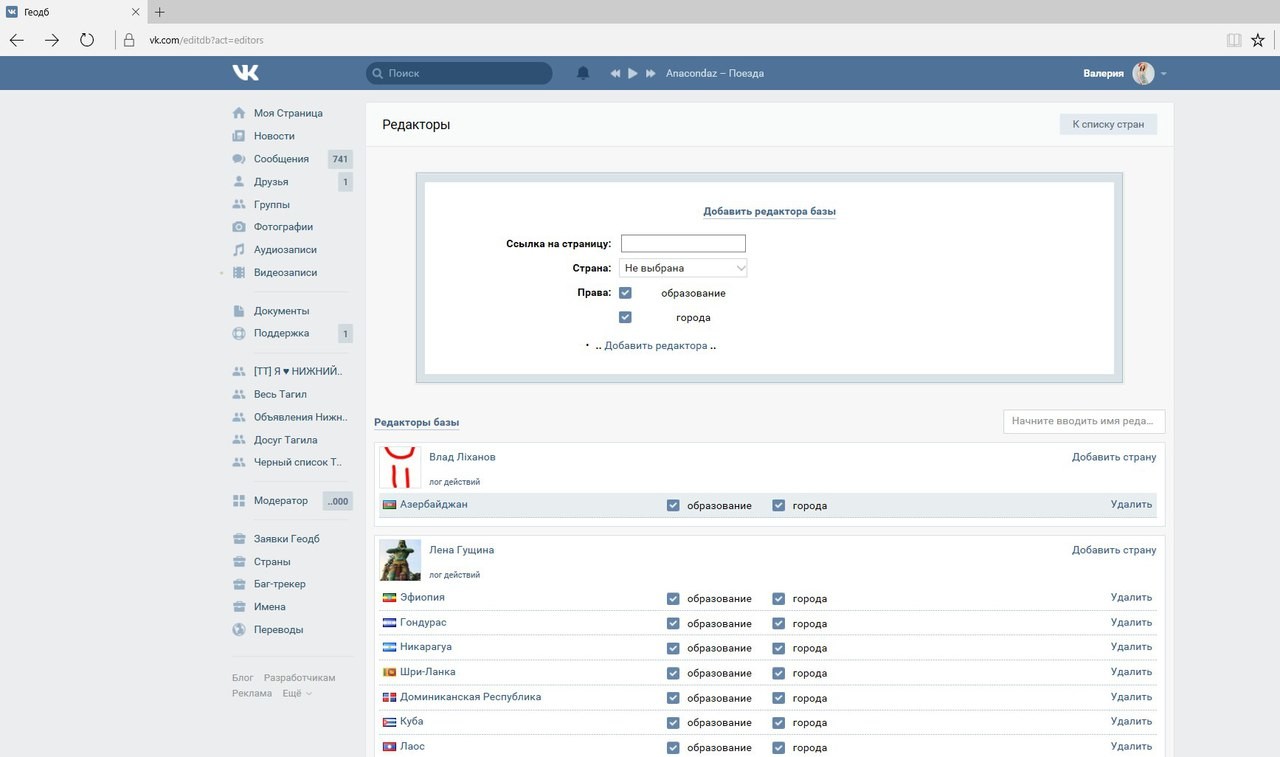
Task: Click the Добавить редактора link
Action: pyautogui.click(x=656, y=345)
